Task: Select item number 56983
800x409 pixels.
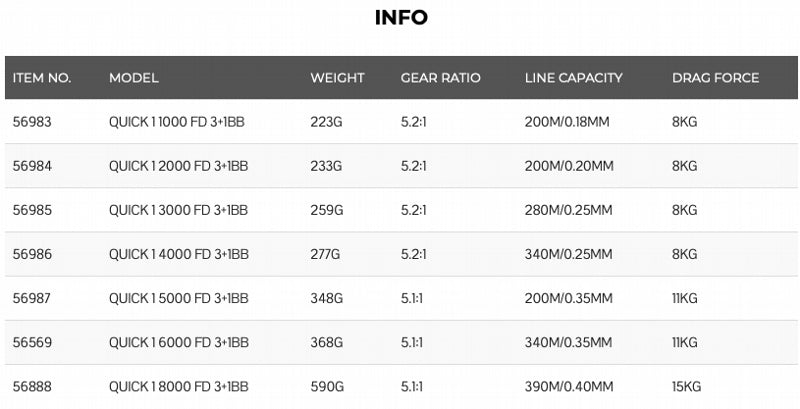Action: (x=30, y=123)
